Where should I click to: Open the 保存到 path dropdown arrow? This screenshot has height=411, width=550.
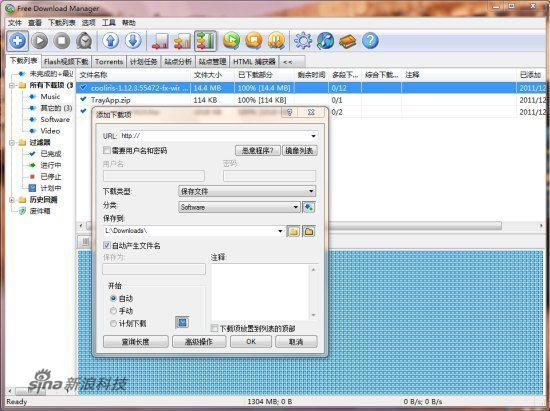[x=280, y=231]
